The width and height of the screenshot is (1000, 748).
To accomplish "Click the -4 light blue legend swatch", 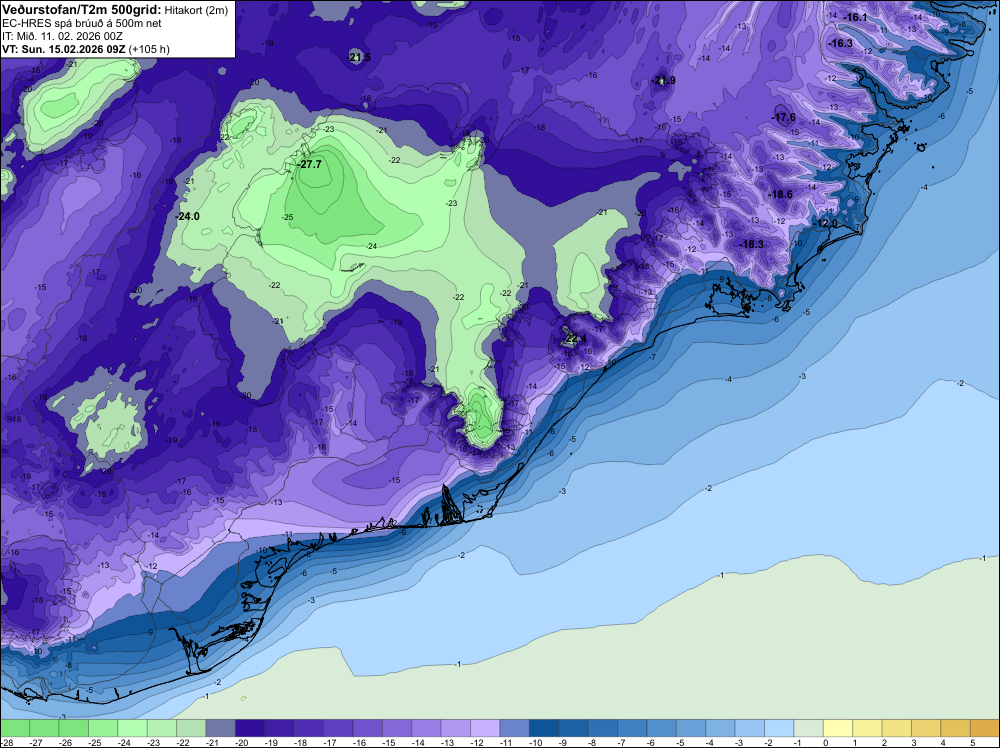I will [x=721, y=728].
